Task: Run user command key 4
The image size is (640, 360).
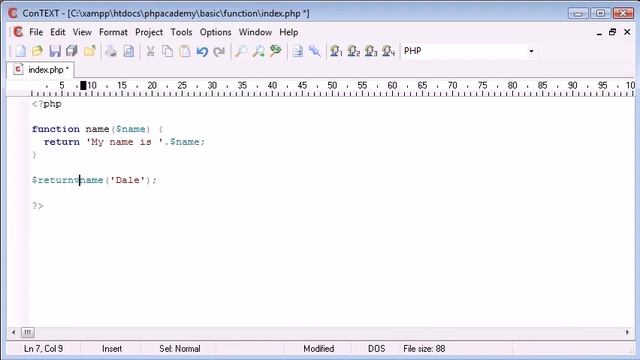Action: point(388,51)
